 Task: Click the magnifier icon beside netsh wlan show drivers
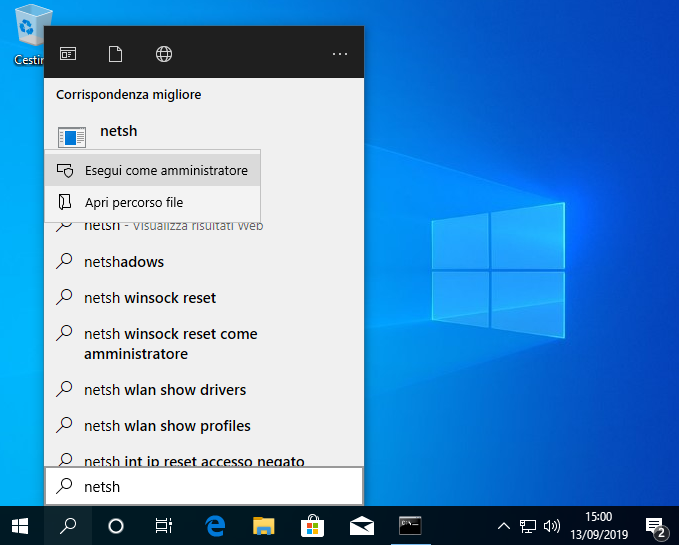[x=64, y=389]
